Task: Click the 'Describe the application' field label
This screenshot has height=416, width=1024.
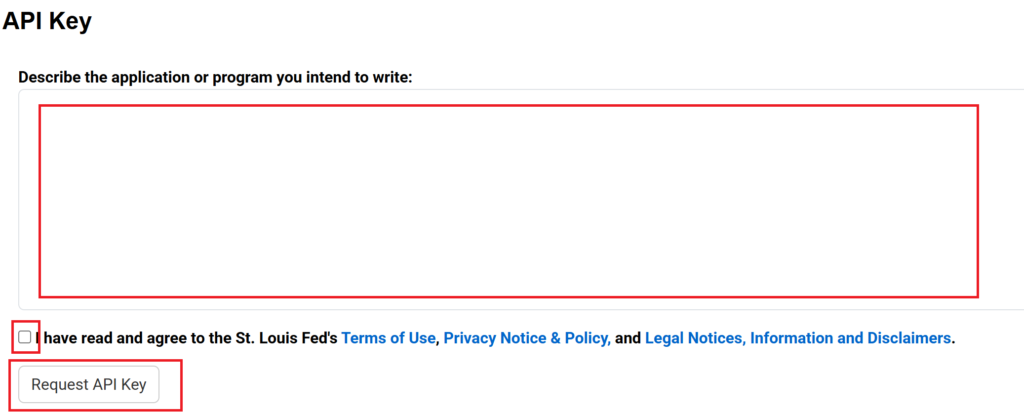Action: pos(215,76)
